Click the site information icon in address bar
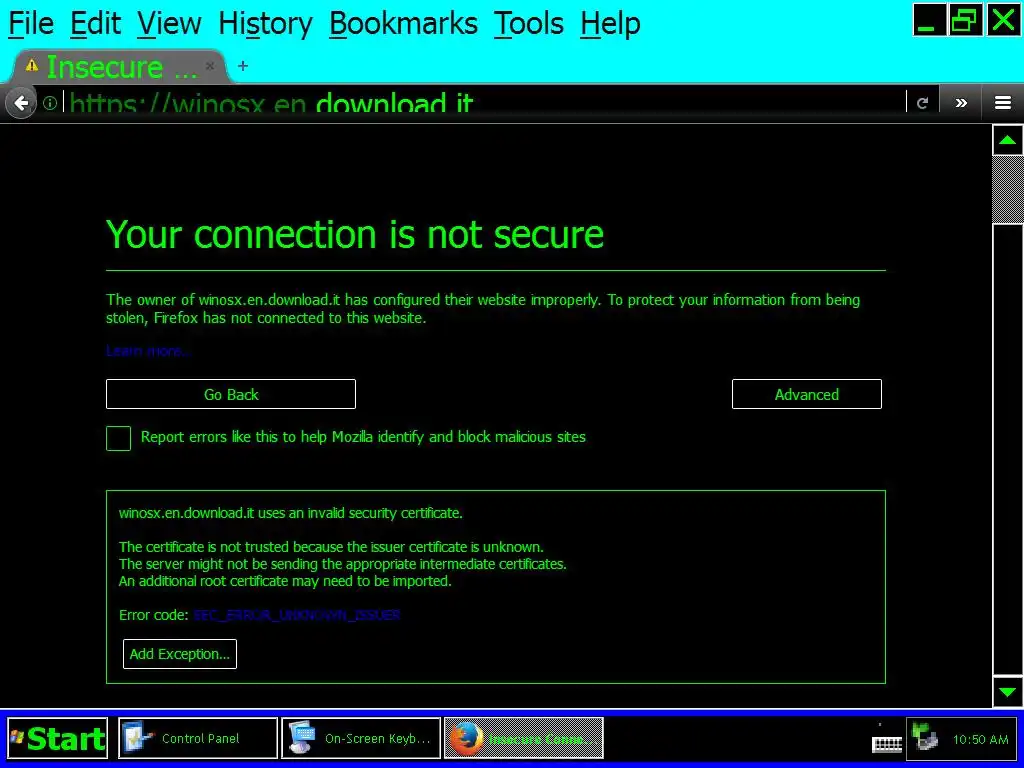The width and height of the screenshot is (1024, 768). pyautogui.click(x=50, y=103)
